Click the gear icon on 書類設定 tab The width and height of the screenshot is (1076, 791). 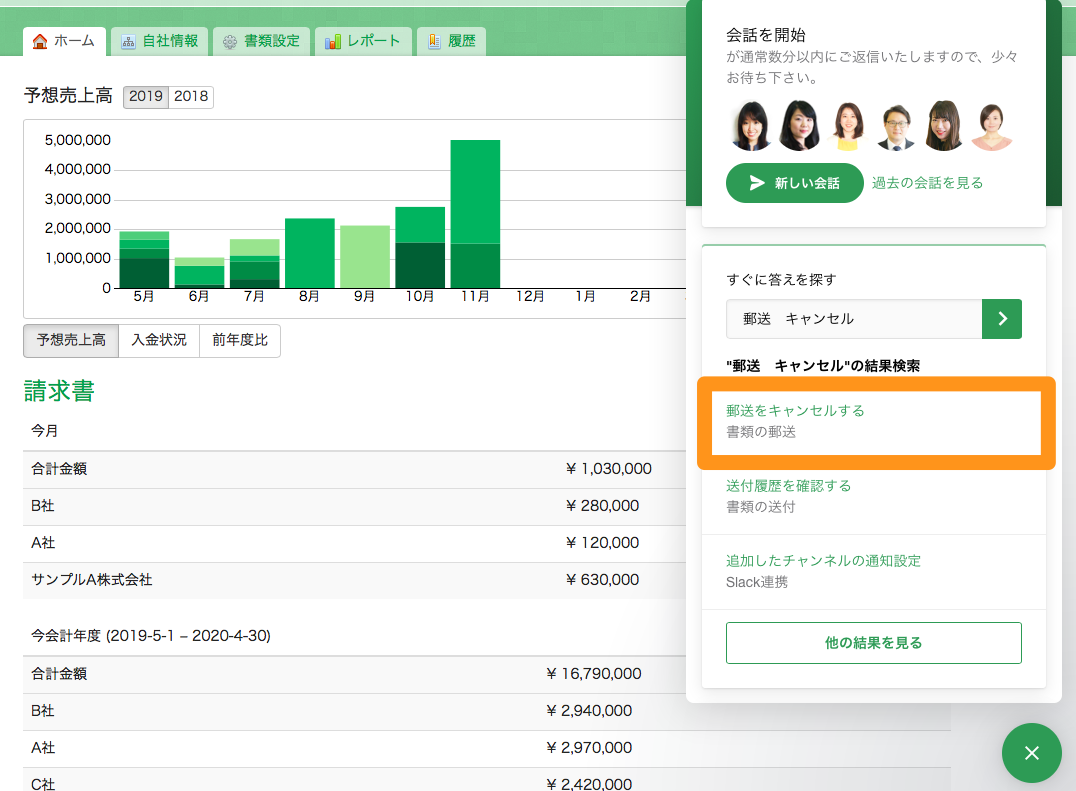[230, 41]
